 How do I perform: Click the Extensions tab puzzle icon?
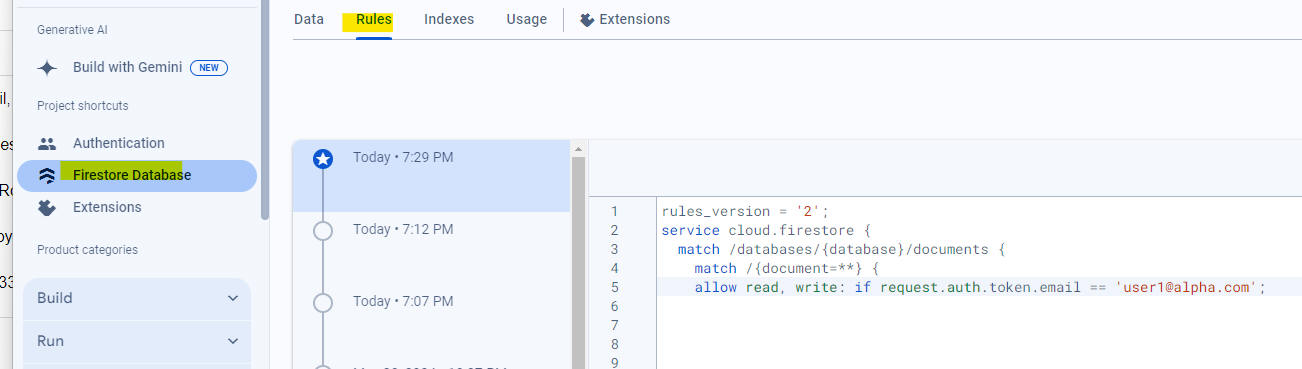[x=587, y=19]
